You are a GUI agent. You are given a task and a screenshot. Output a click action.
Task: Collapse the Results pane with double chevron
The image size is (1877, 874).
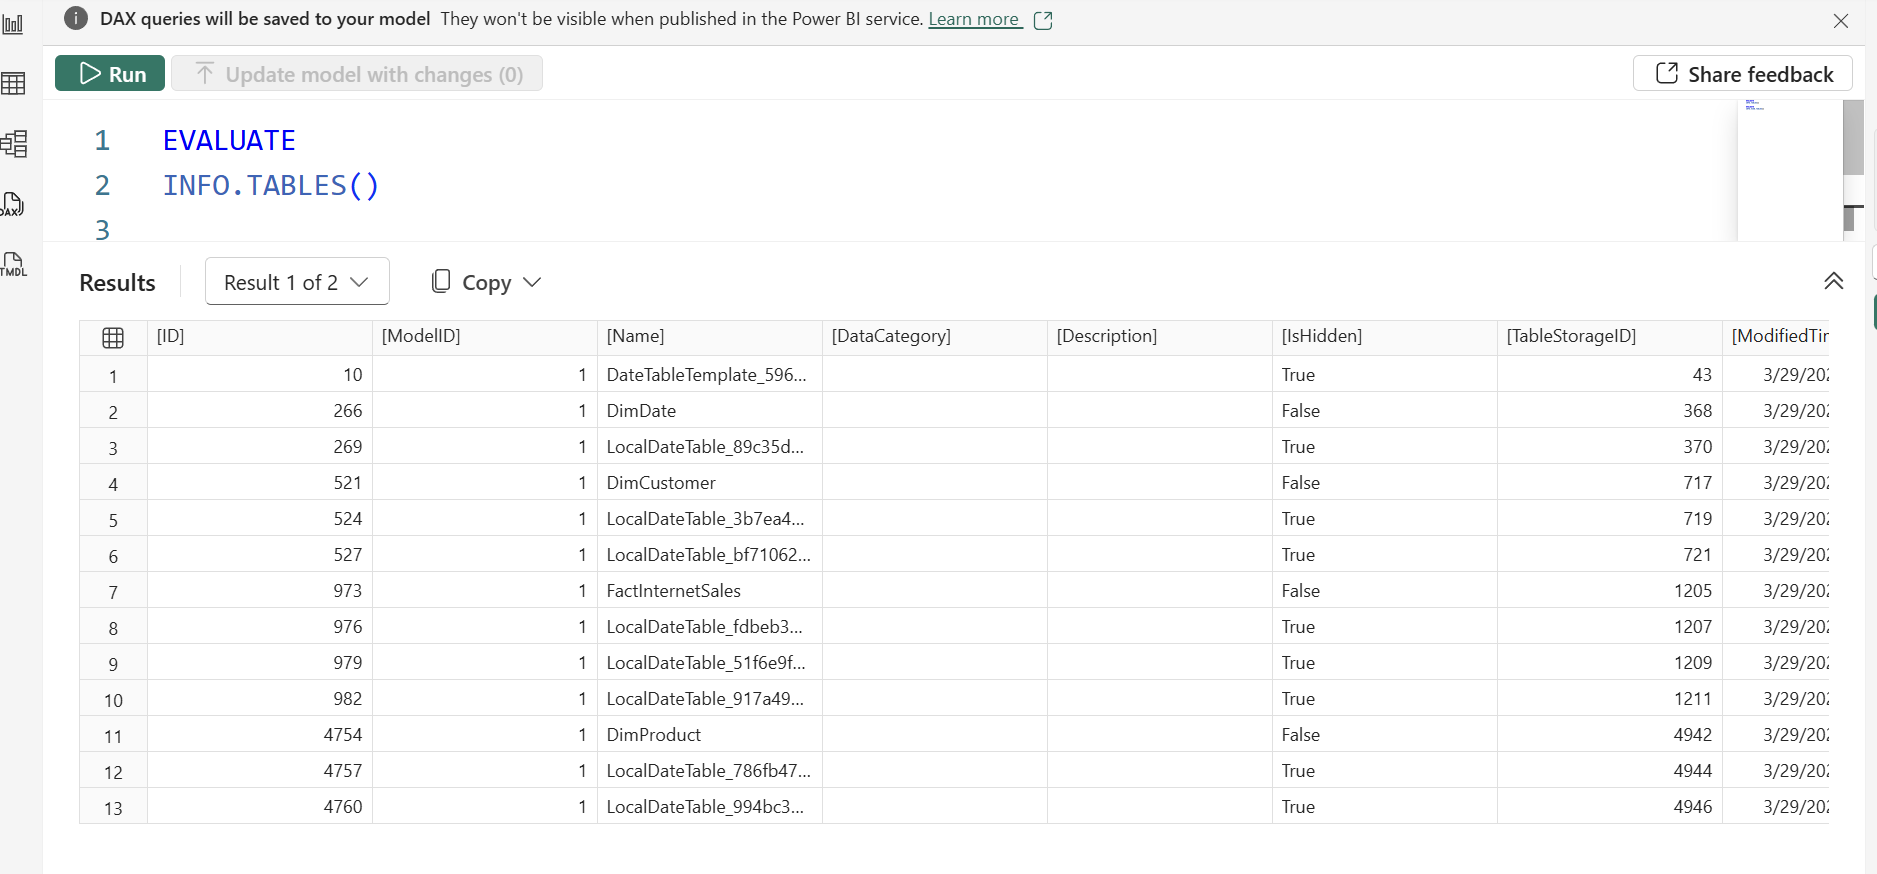(1833, 281)
